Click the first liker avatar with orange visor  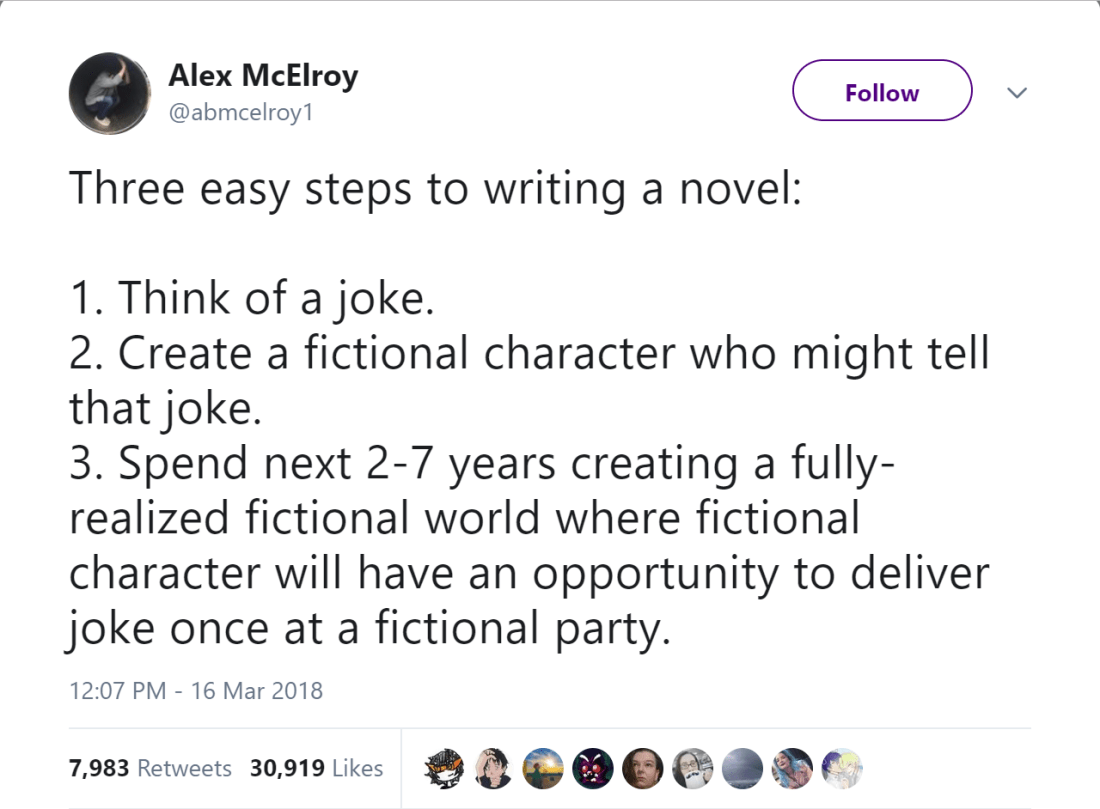(441, 768)
